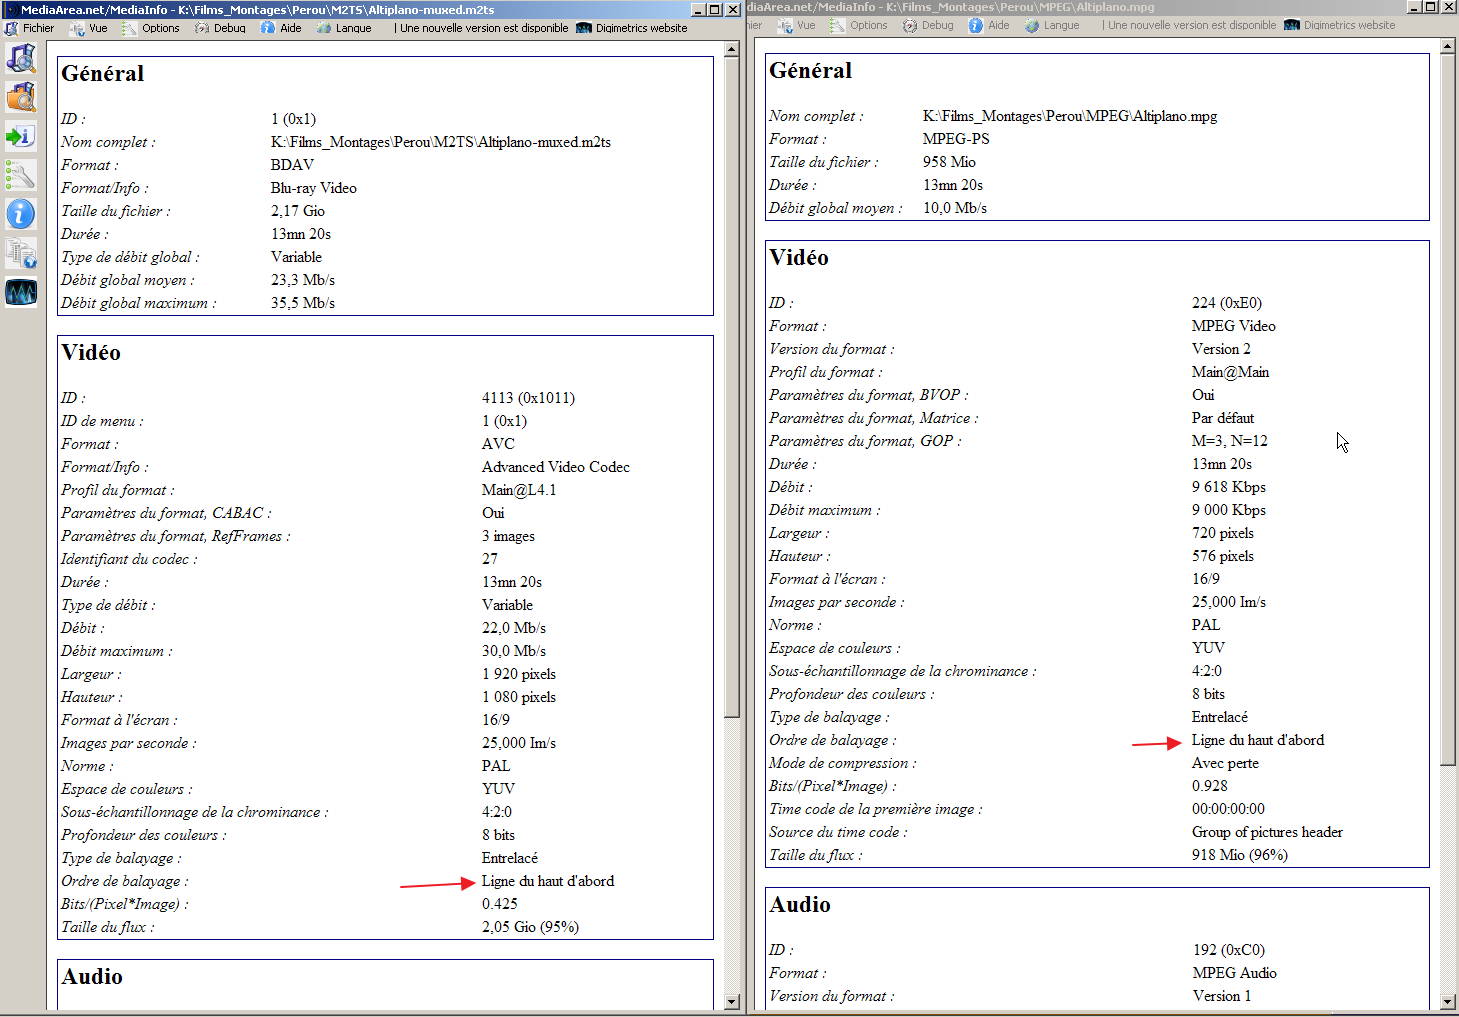Click the '2,05 Gio (95%)' stream size value
This screenshot has width=1459, height=1017.
(x=530, y=927)
